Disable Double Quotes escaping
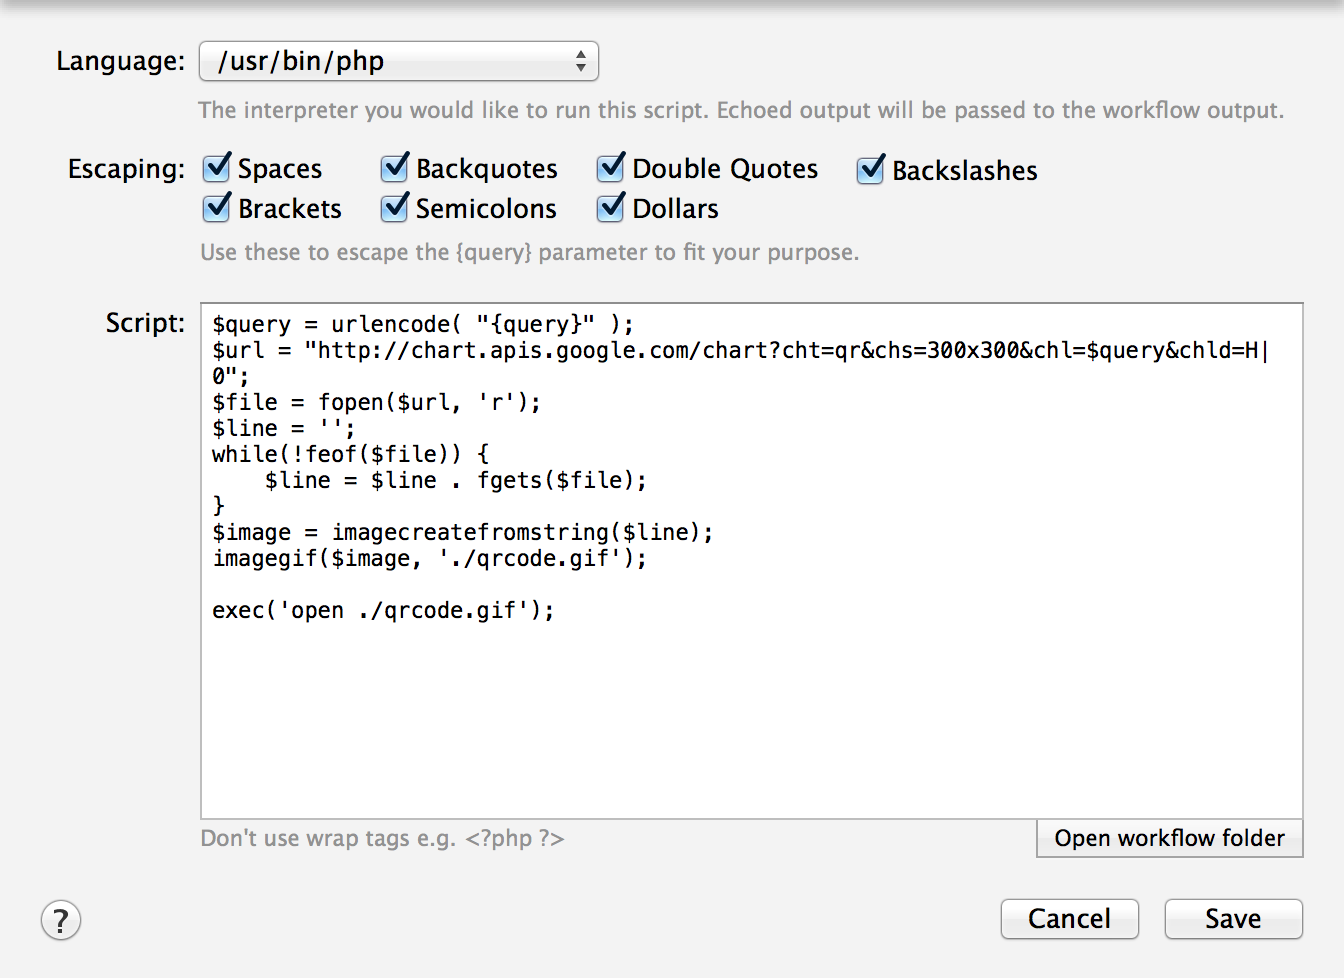The width and height of the screenshot is (1344, 978). click(x=611, y=168)
